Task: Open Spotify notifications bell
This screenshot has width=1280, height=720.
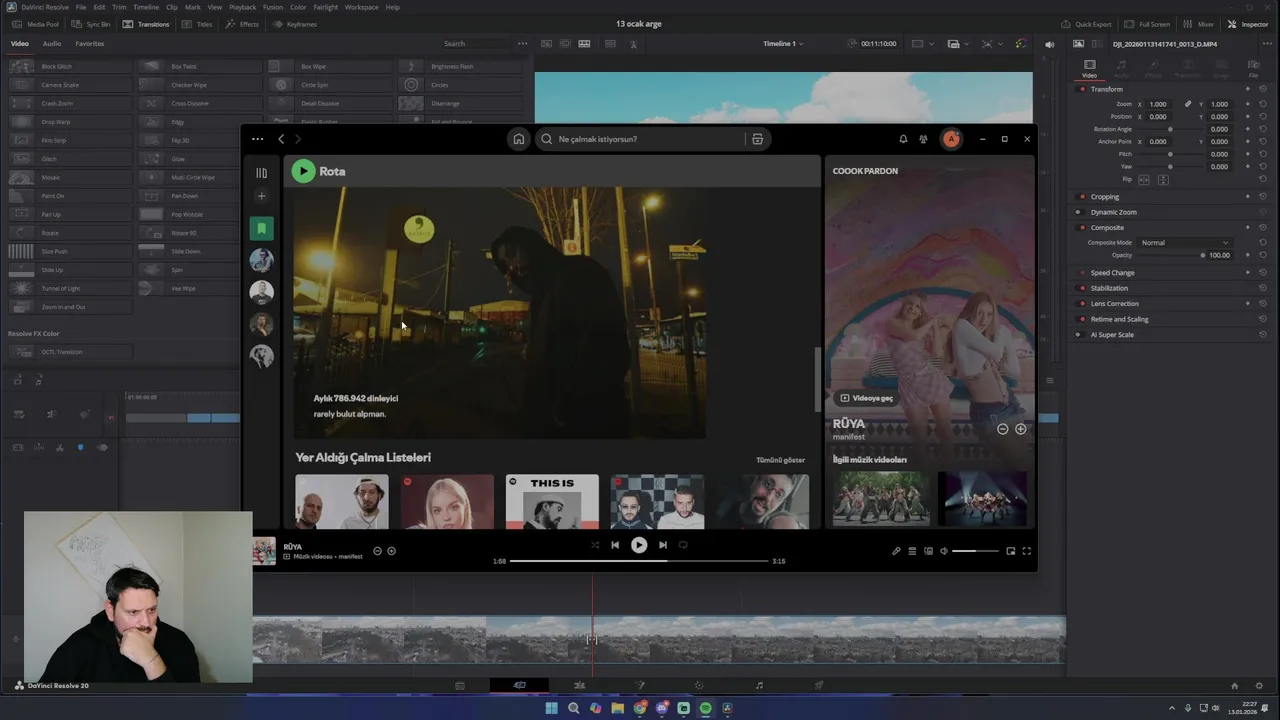Action: tap(903, 139)
